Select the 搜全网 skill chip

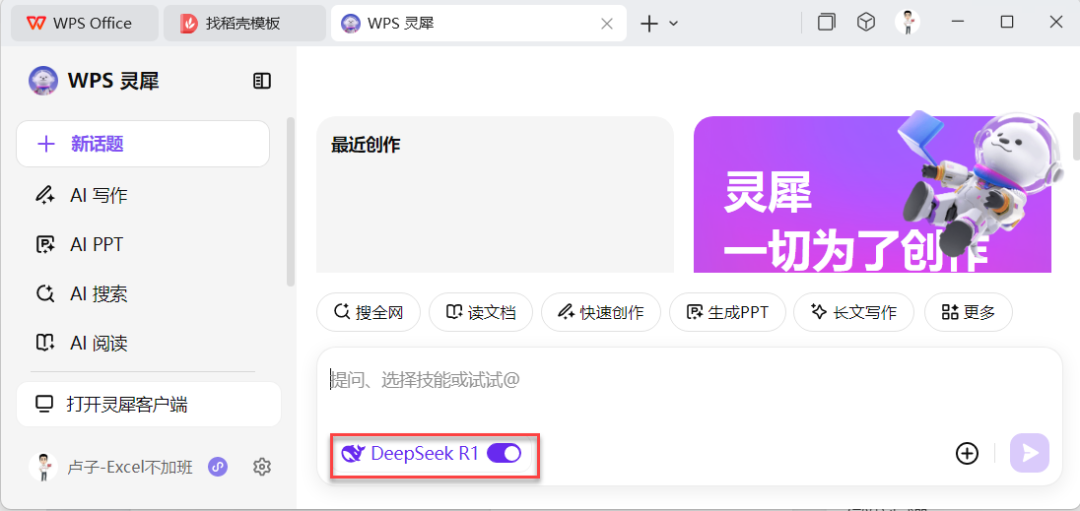pyautogui.click(x=368, y=312)
